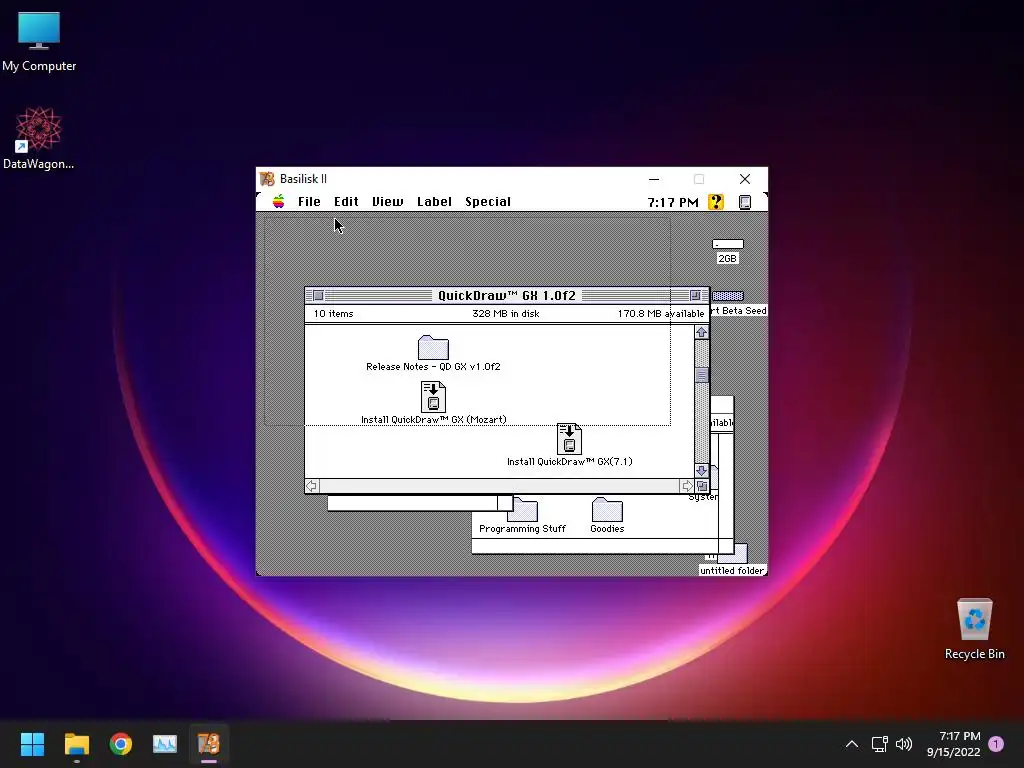The height and width of the screenshot is (768, 1024).
Task: Open the File menu
Action: click(309, 202)
